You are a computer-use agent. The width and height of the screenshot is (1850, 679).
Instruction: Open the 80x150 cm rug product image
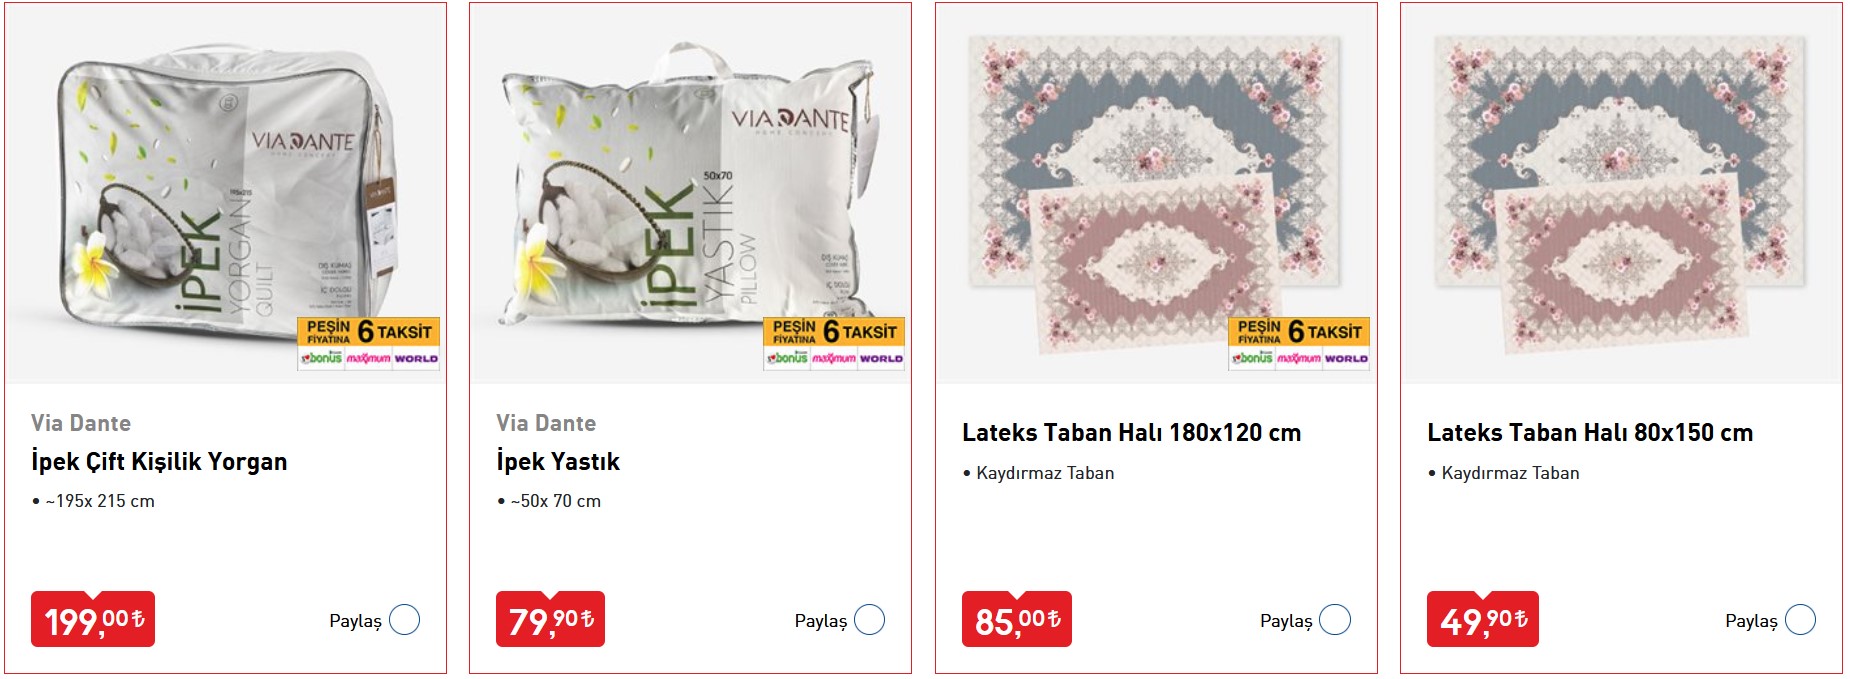pos(1621,194)
